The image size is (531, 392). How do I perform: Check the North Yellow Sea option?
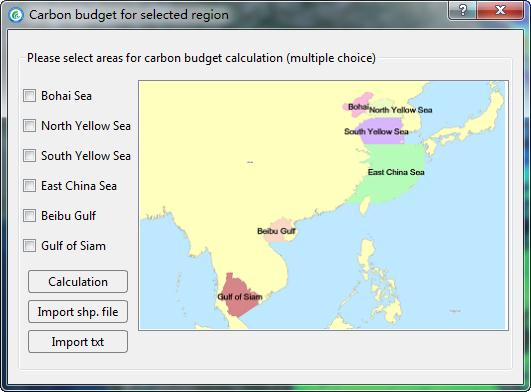pos(29,126)
